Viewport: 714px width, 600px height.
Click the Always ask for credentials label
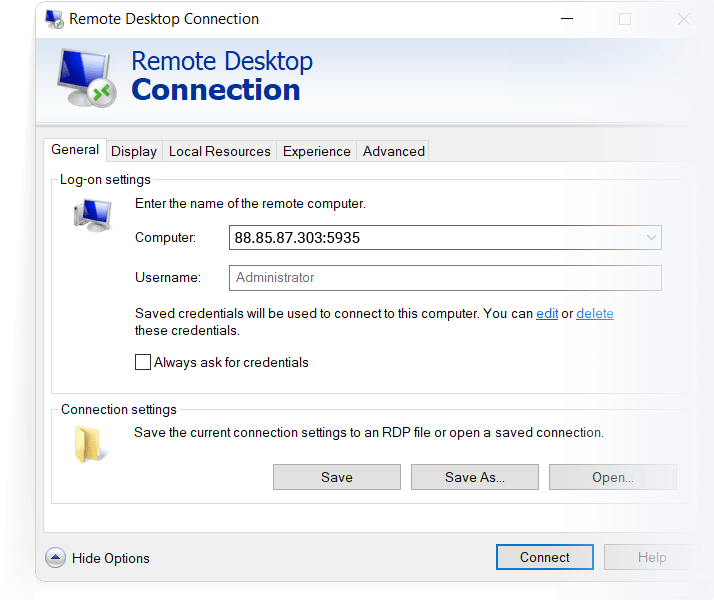tap(231, 362)
